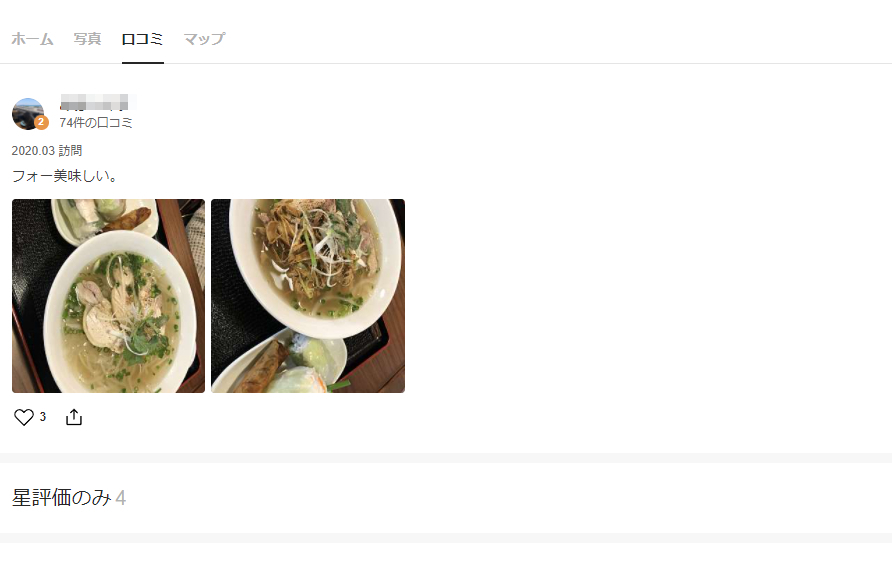Click the like count number 3

pos(43,416)
